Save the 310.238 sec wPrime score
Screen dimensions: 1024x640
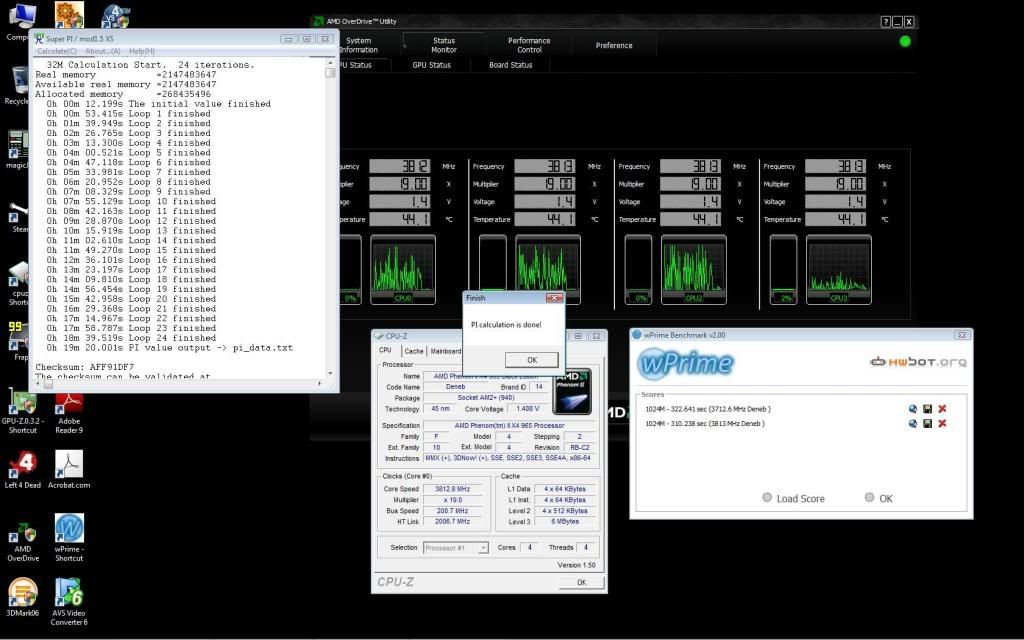tap(927, 423)
